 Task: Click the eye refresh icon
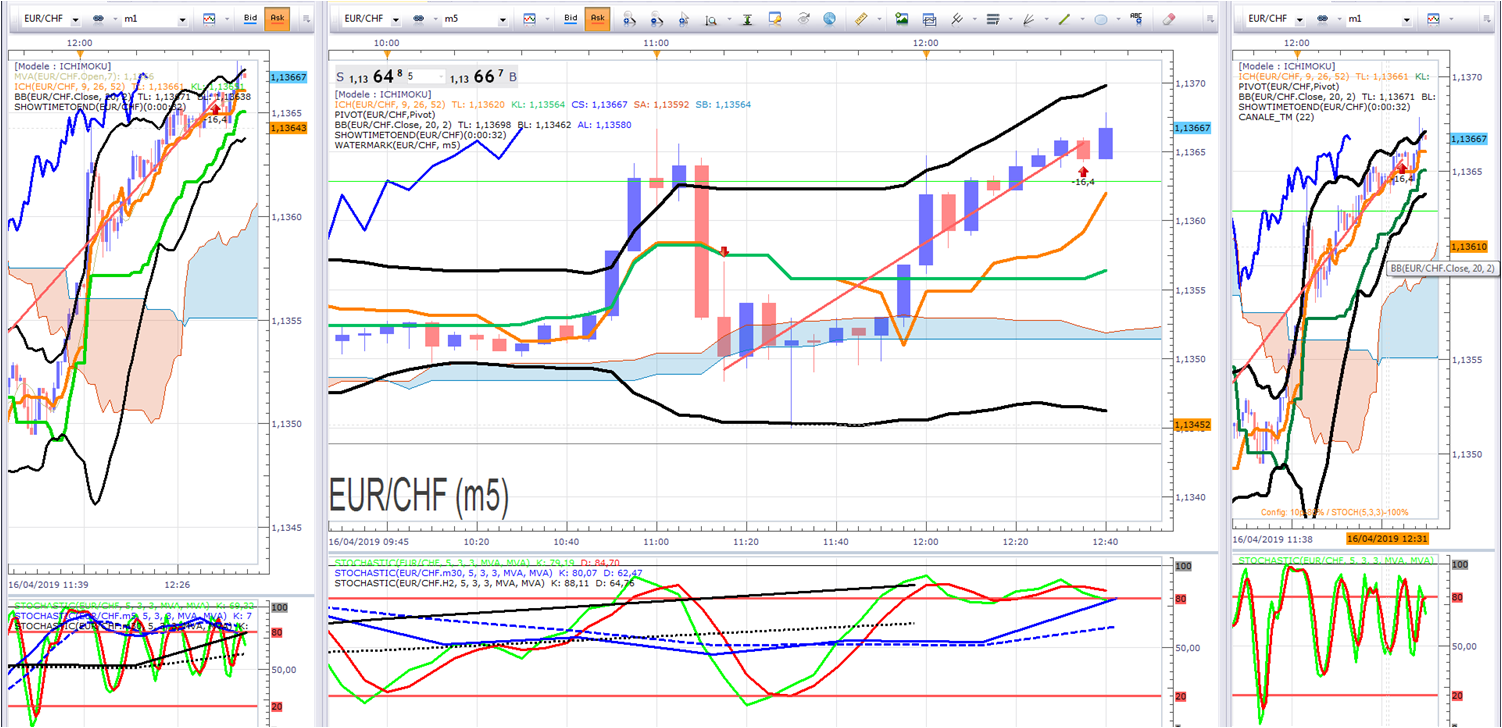[x=804, y=19]
